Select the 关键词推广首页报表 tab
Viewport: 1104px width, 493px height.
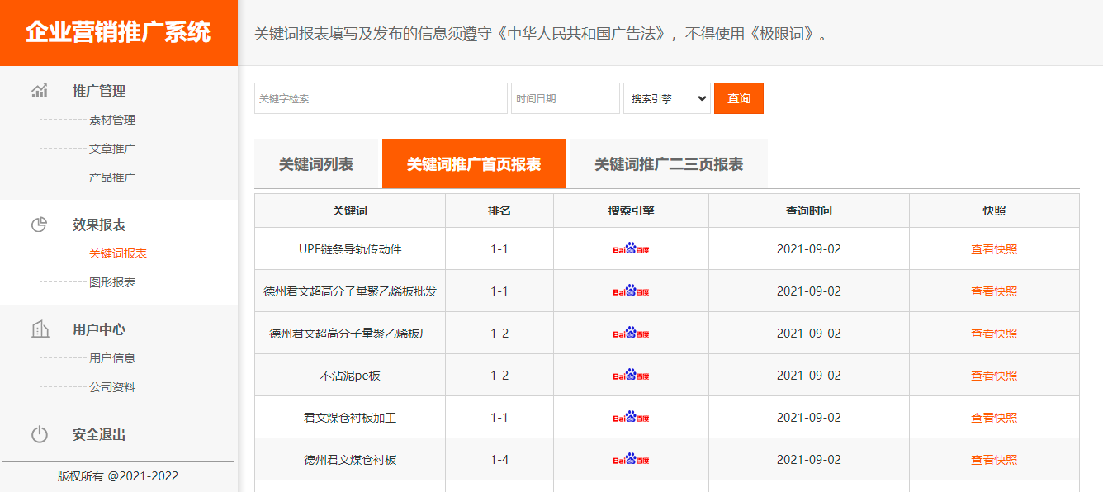click(474, 164)
